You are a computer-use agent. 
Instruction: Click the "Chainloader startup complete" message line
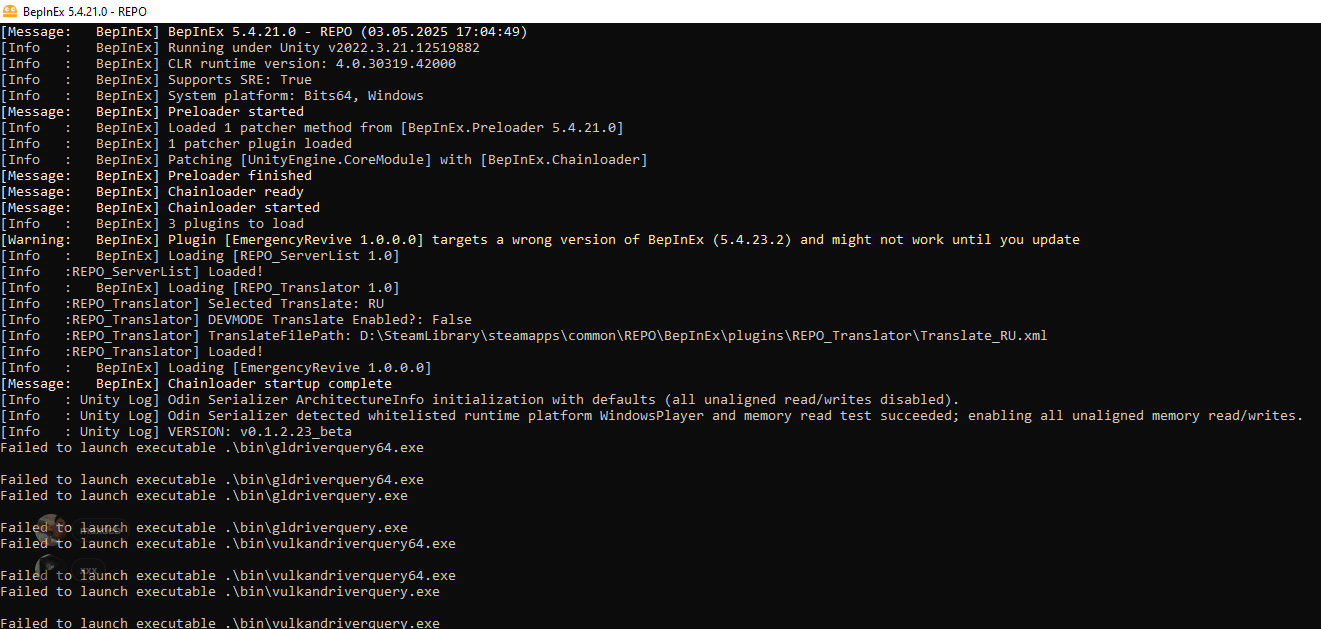pos(279,384)
